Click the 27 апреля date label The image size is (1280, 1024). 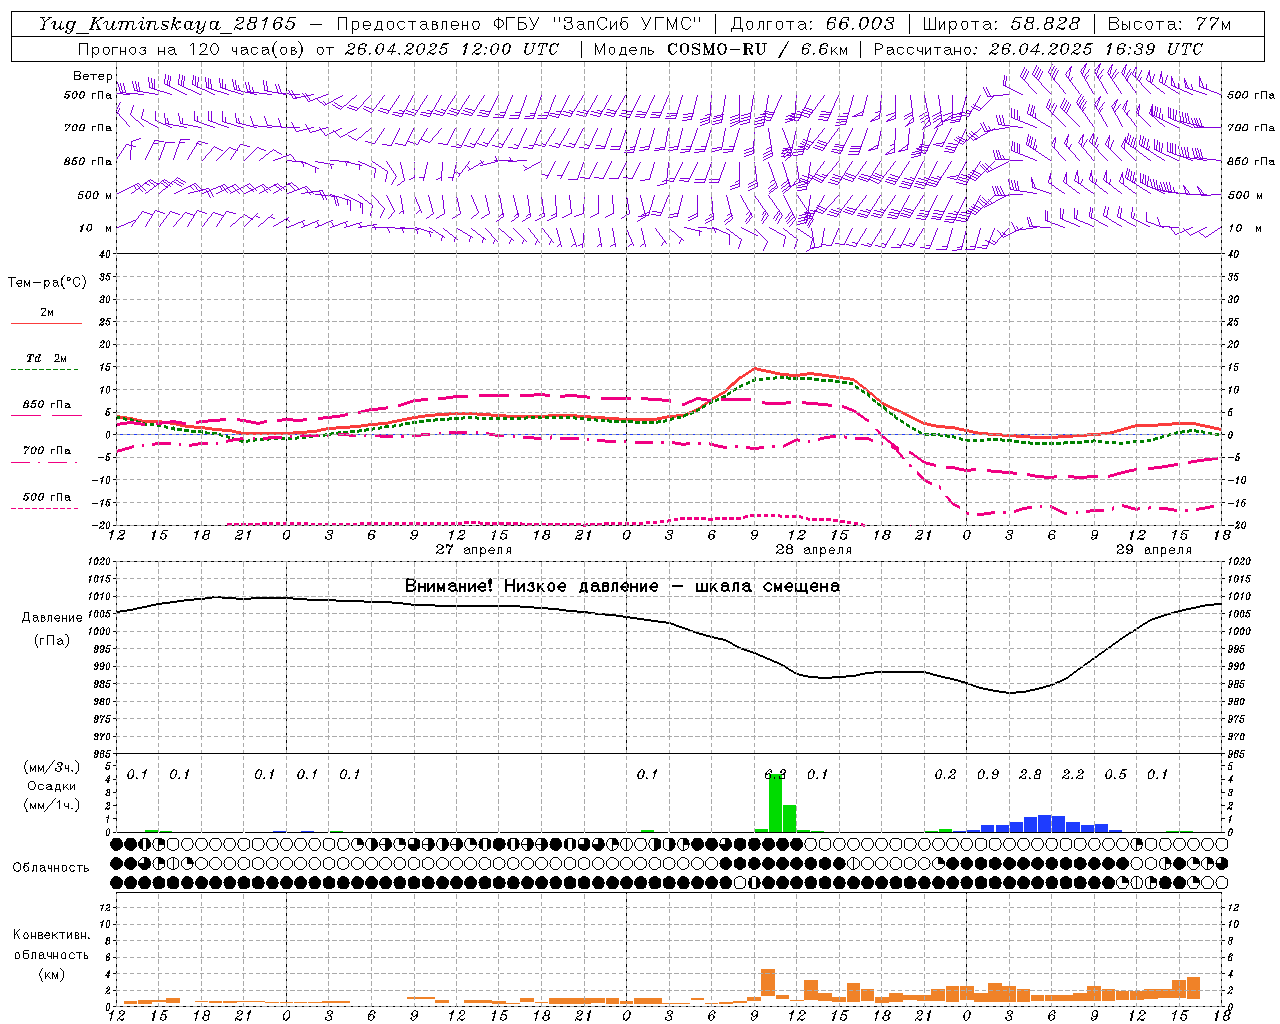pyautogui.click(x=473, y=550)
